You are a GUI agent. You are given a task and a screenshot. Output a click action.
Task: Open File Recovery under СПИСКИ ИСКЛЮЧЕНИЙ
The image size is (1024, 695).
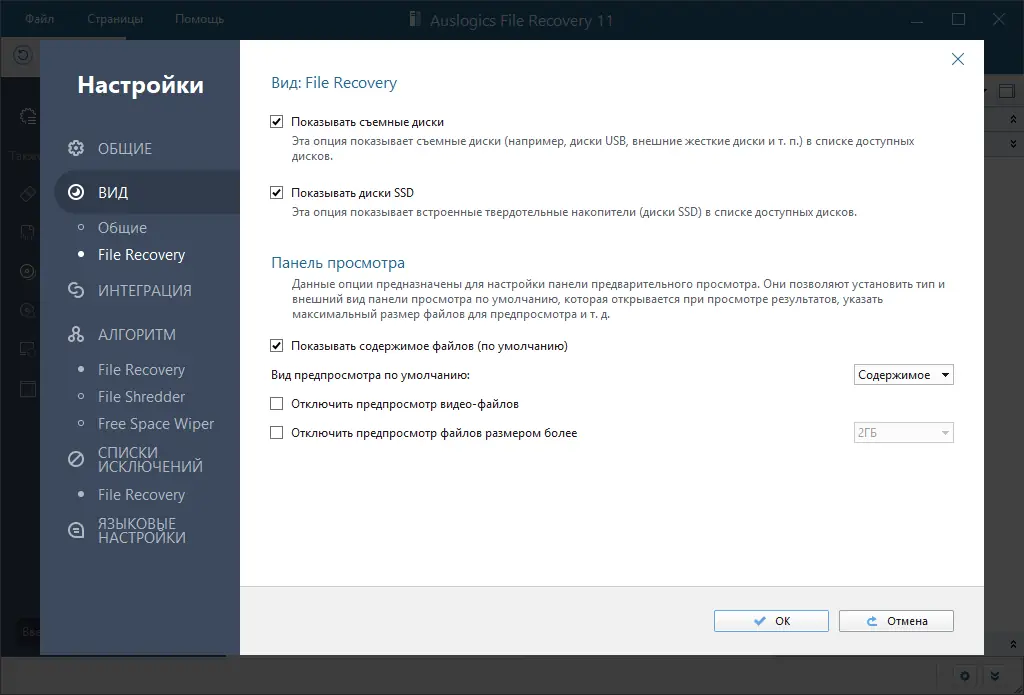click(x=141, y=494)
